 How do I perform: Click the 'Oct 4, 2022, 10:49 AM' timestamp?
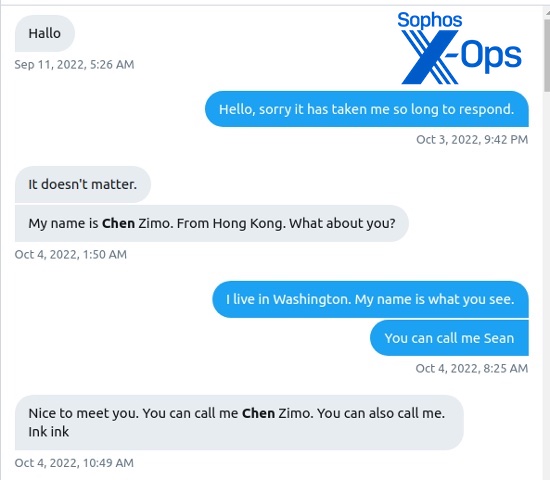[74, 463]
